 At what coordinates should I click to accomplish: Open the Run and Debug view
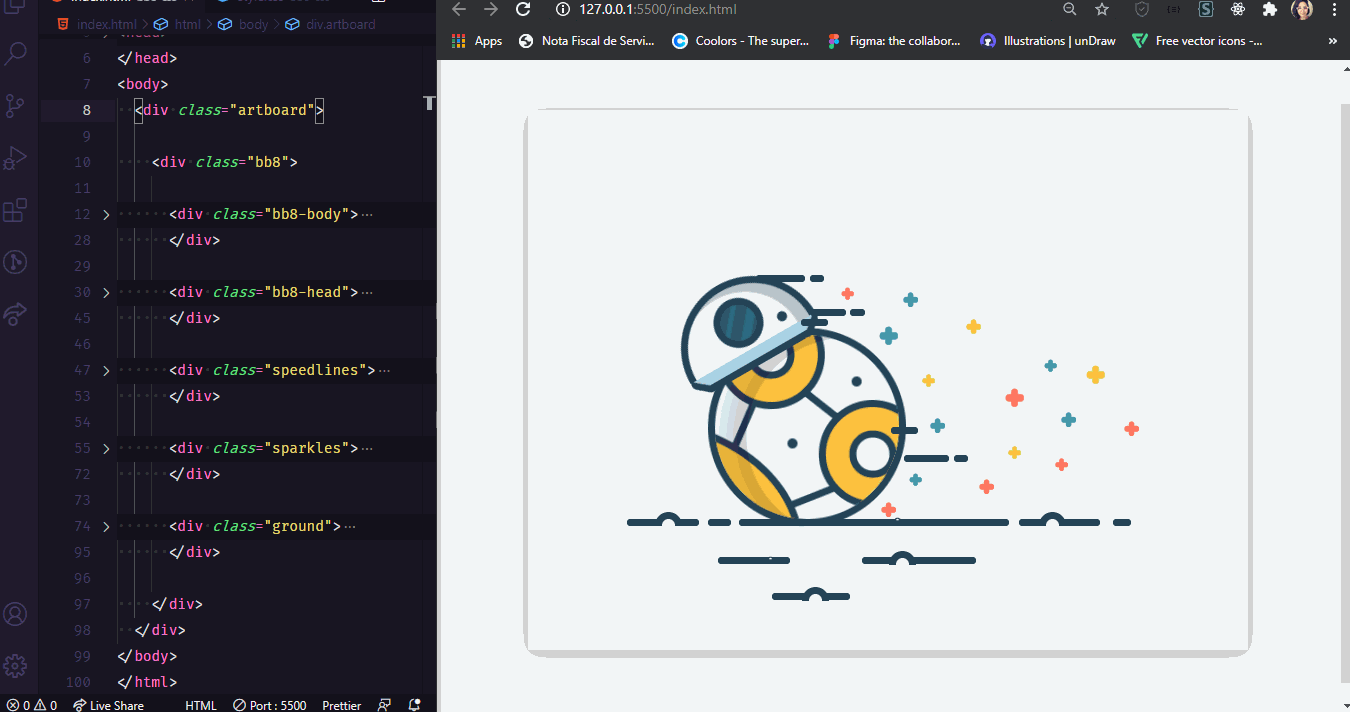click(x=15, y=158)
